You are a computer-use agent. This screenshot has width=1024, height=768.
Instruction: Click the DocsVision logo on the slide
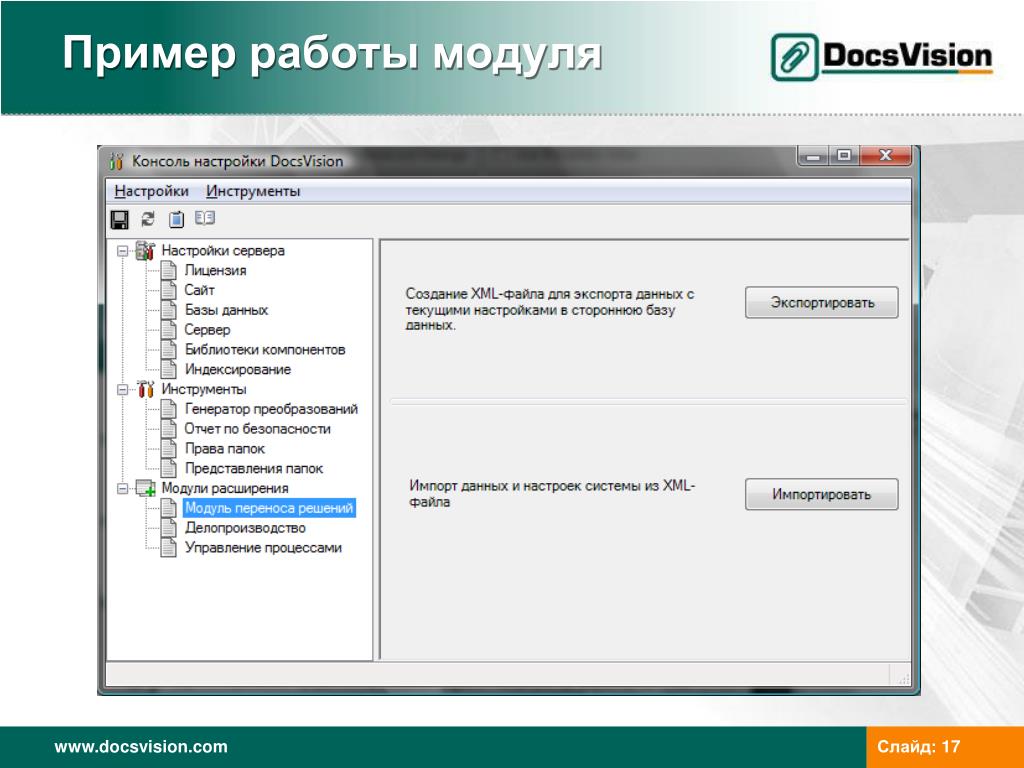[x=882, y=57]
